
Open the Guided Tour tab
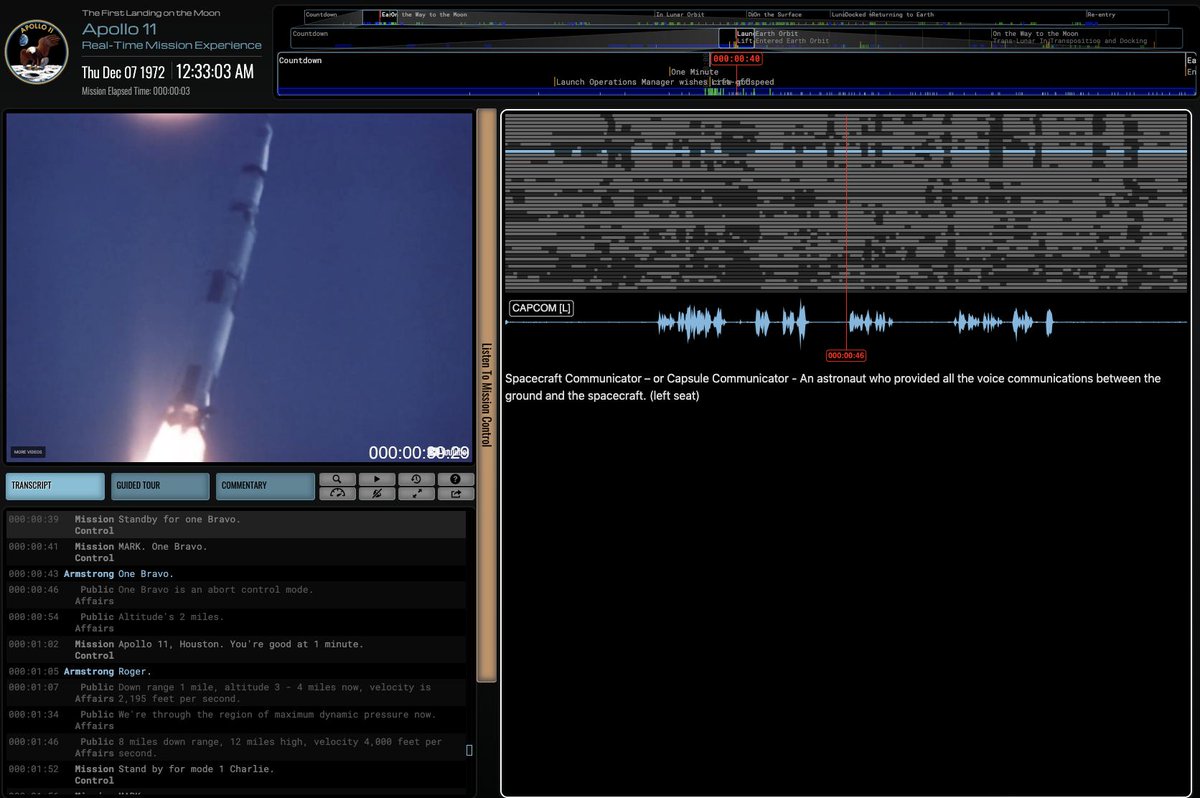[x=160, y=486]
